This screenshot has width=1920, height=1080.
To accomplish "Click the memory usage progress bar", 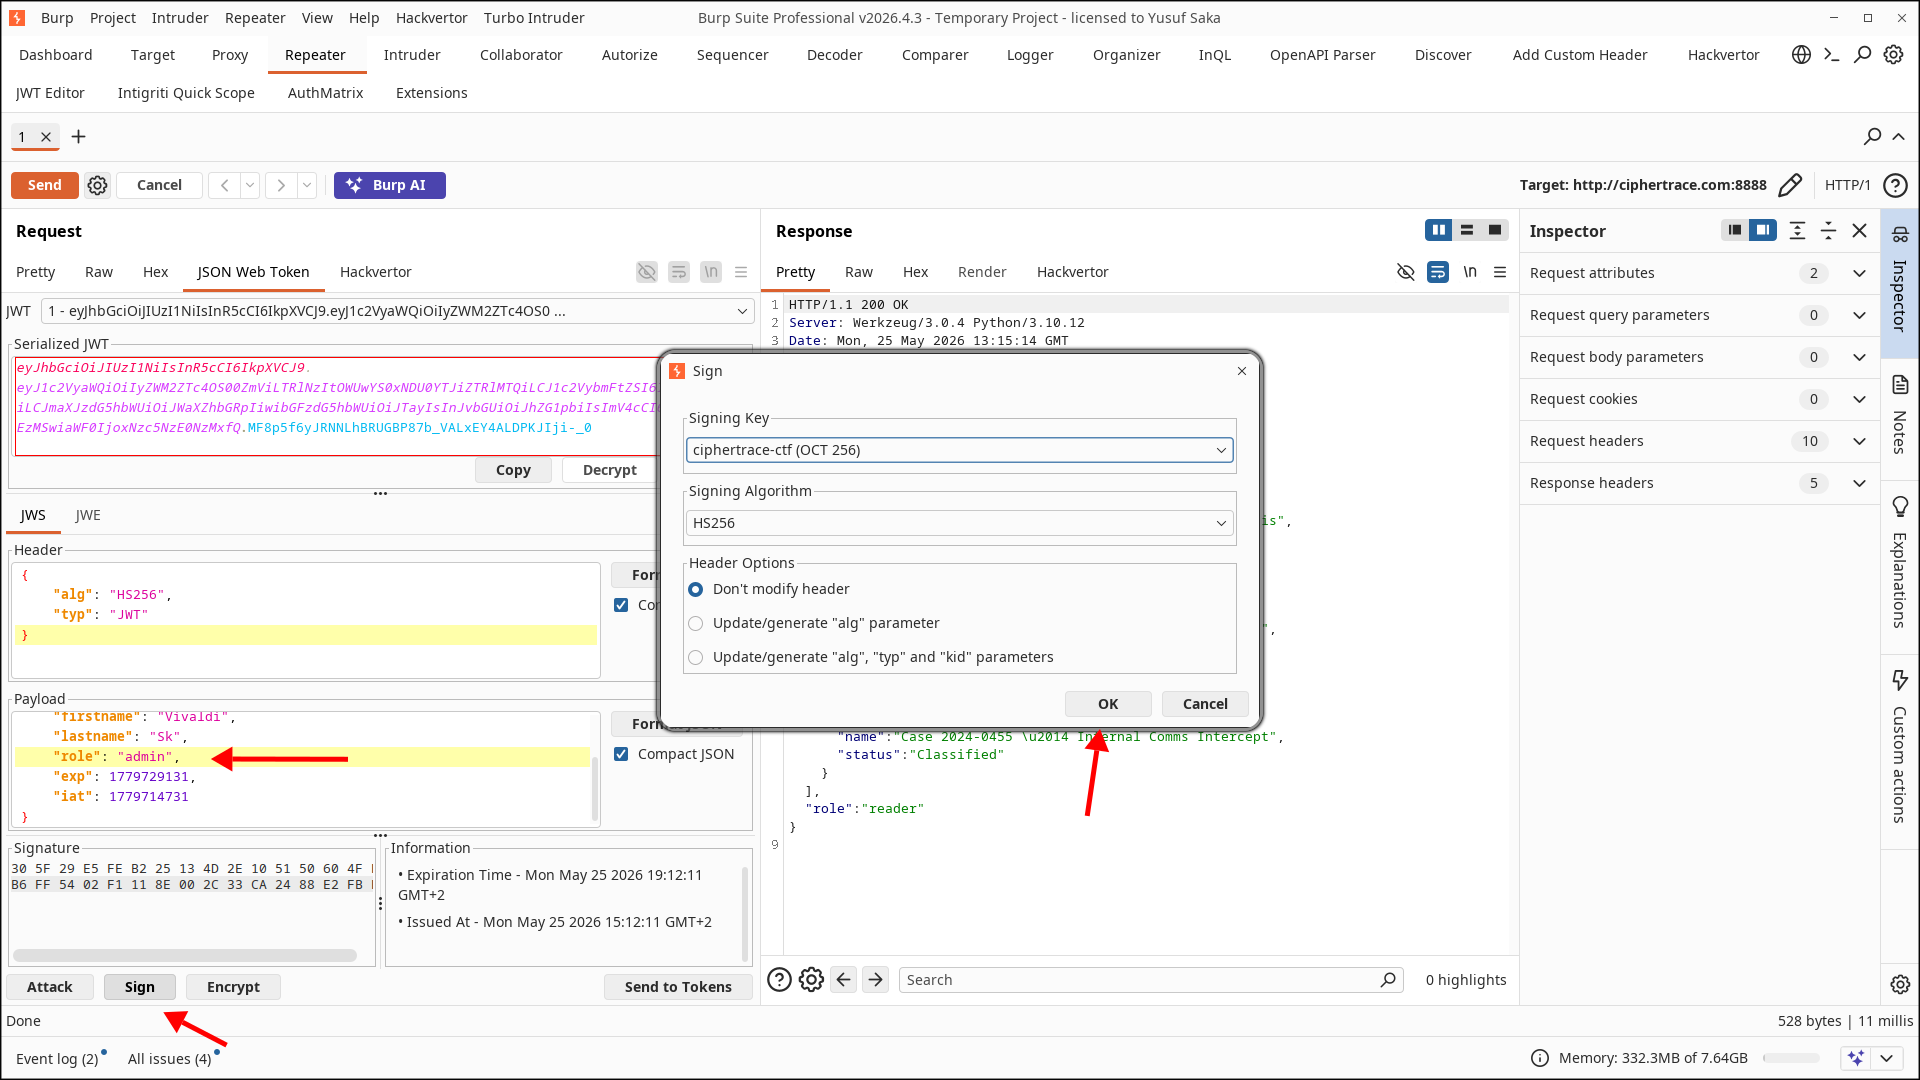I will 1791,1059.
